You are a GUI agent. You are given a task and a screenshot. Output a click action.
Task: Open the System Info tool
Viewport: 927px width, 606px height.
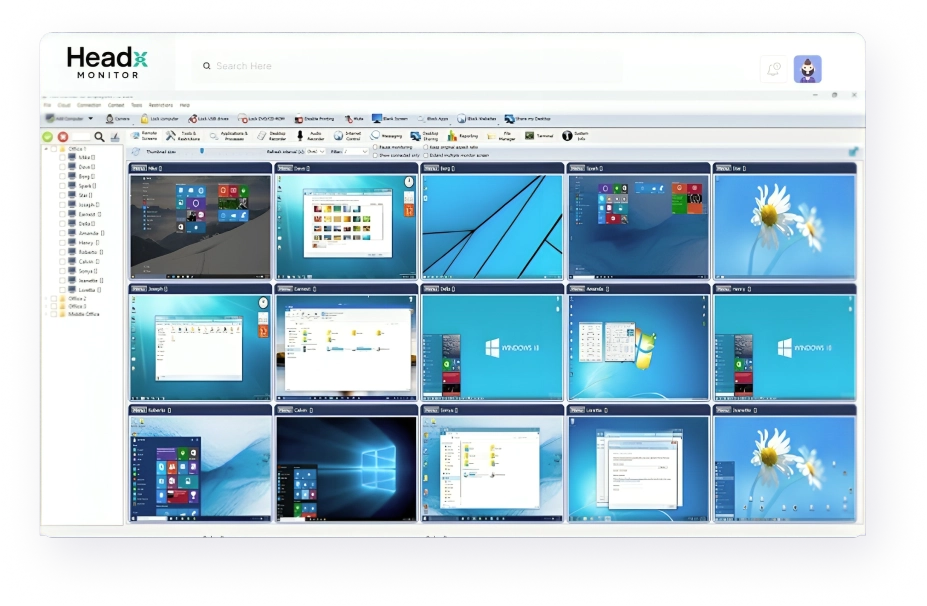567,135
